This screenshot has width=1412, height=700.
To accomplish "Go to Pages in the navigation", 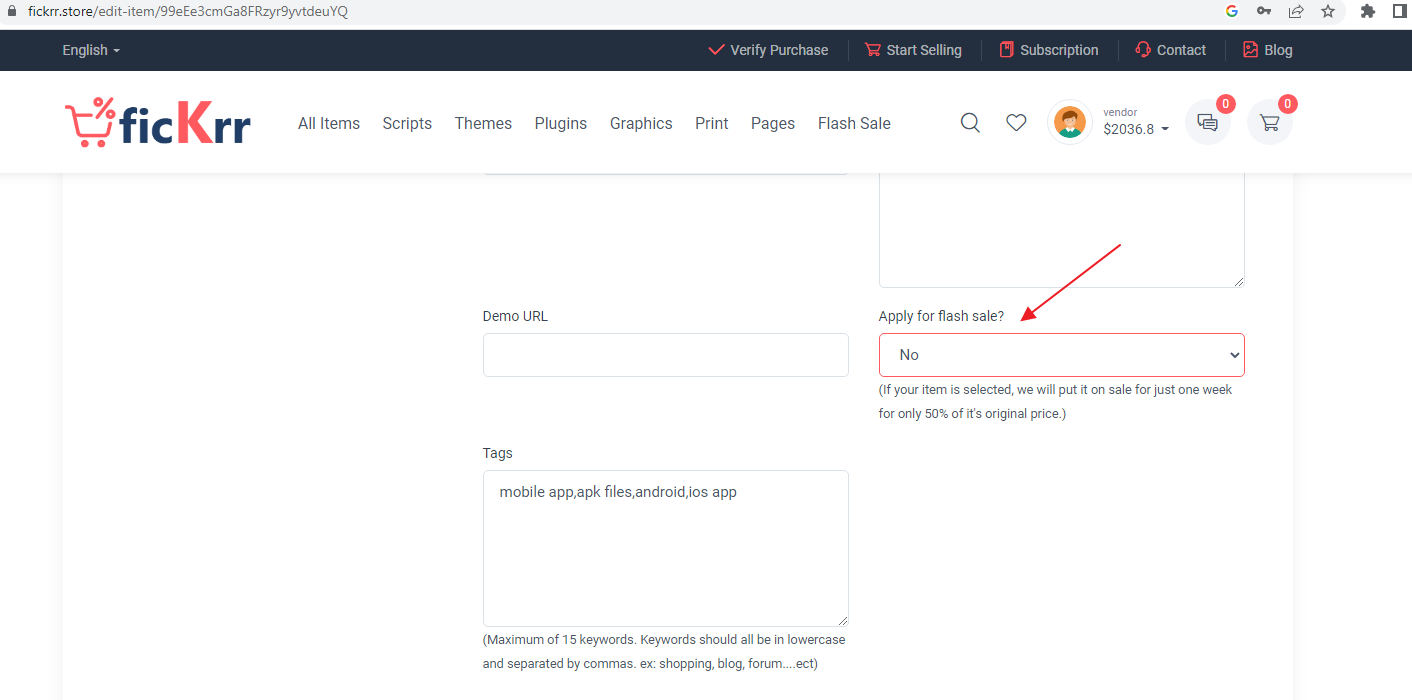I will (x=773, y=123).
